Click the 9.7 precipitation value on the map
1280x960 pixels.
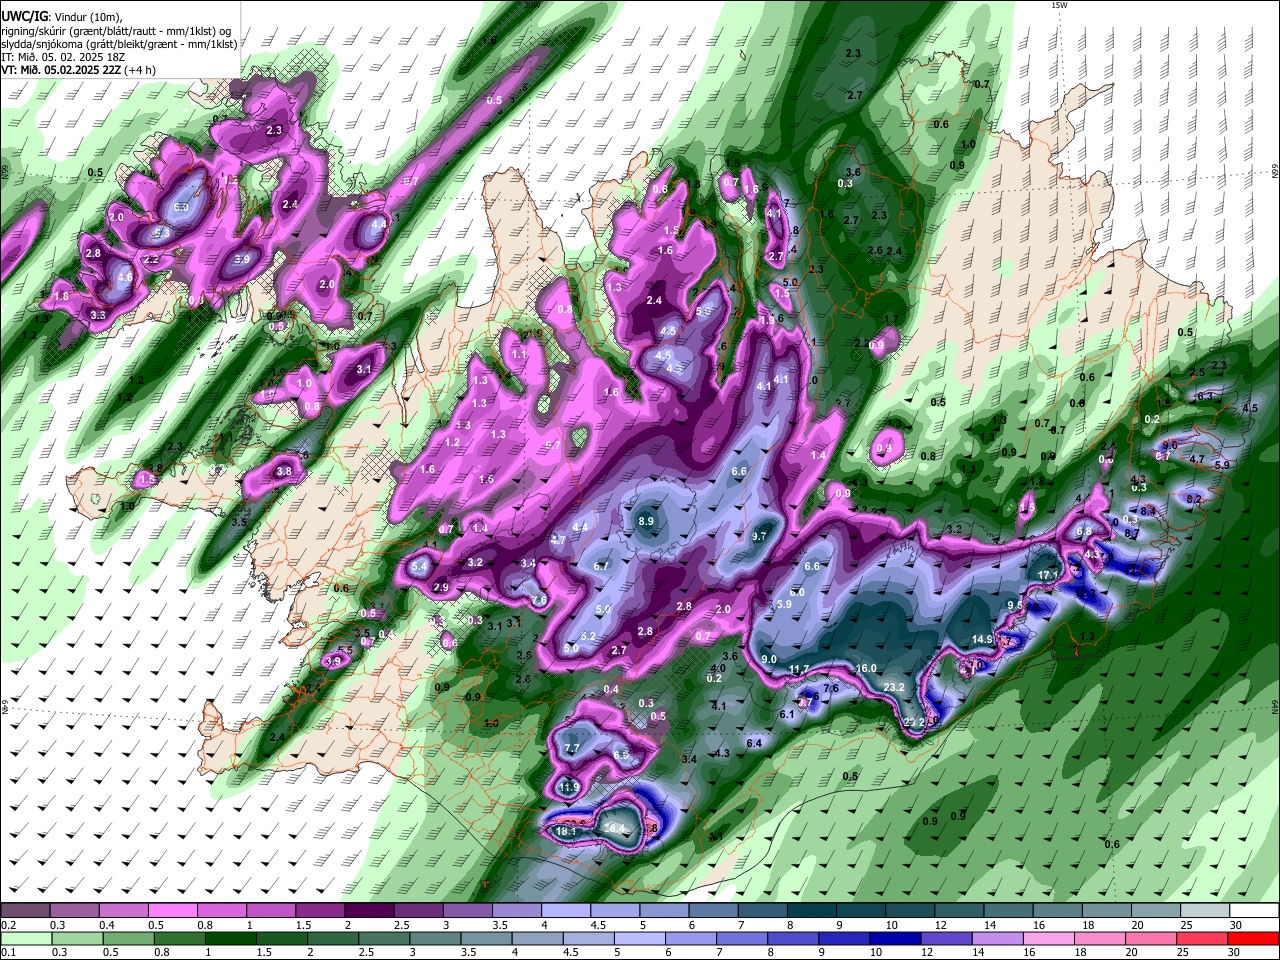(759, 537)
